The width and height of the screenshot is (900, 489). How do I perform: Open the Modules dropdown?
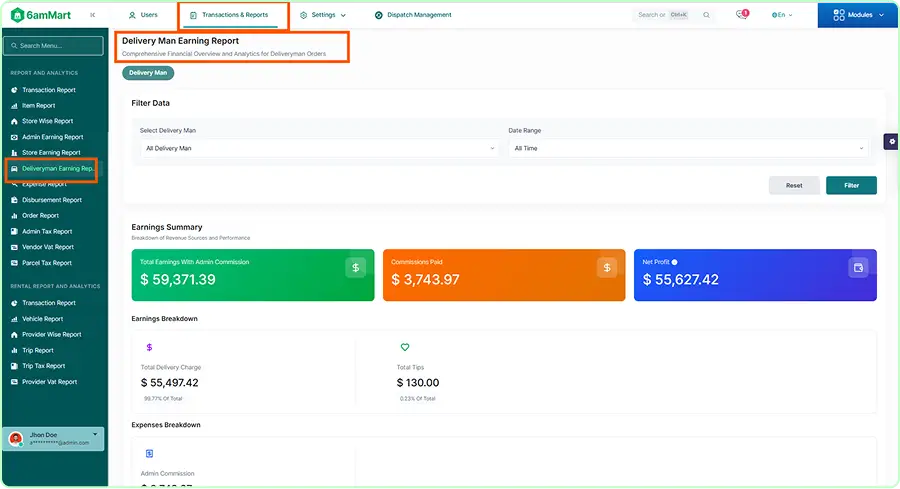pos(858,15)
